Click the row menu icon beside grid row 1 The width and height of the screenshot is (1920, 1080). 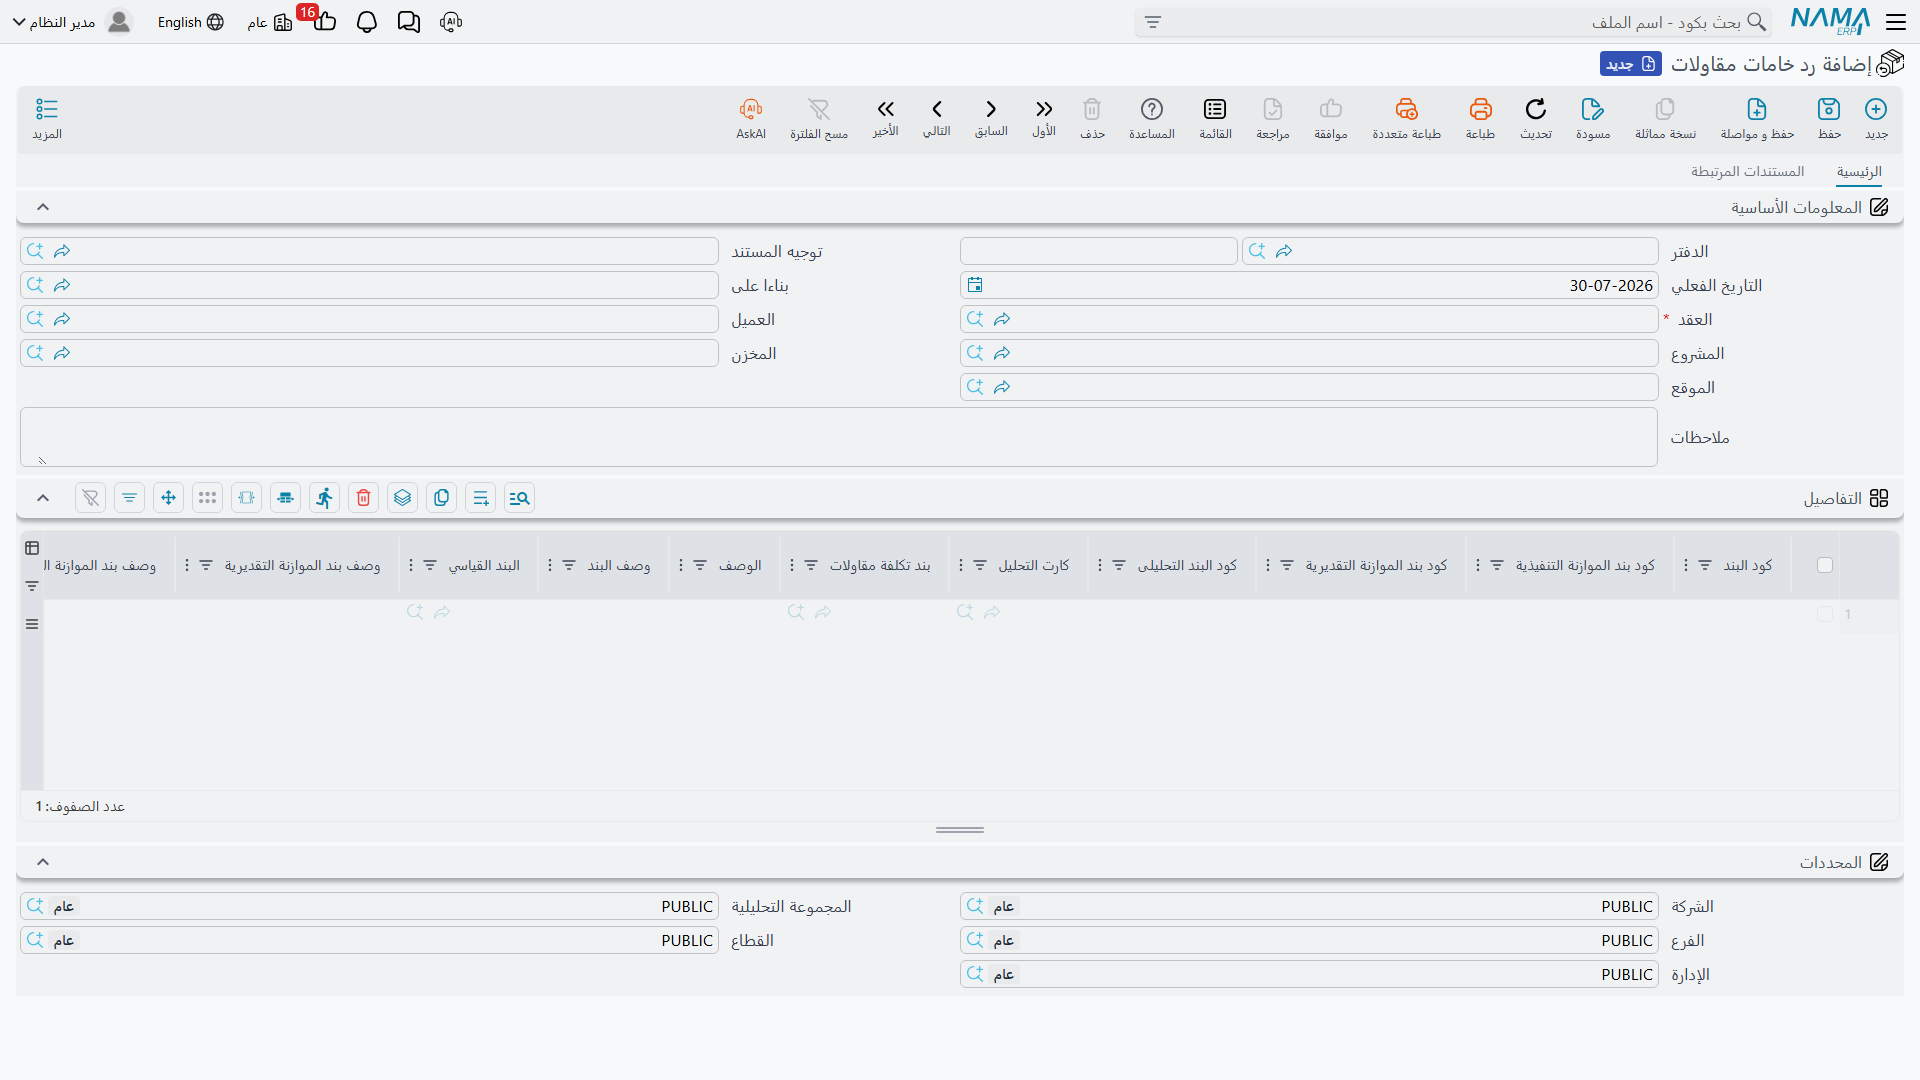(32, 624)
